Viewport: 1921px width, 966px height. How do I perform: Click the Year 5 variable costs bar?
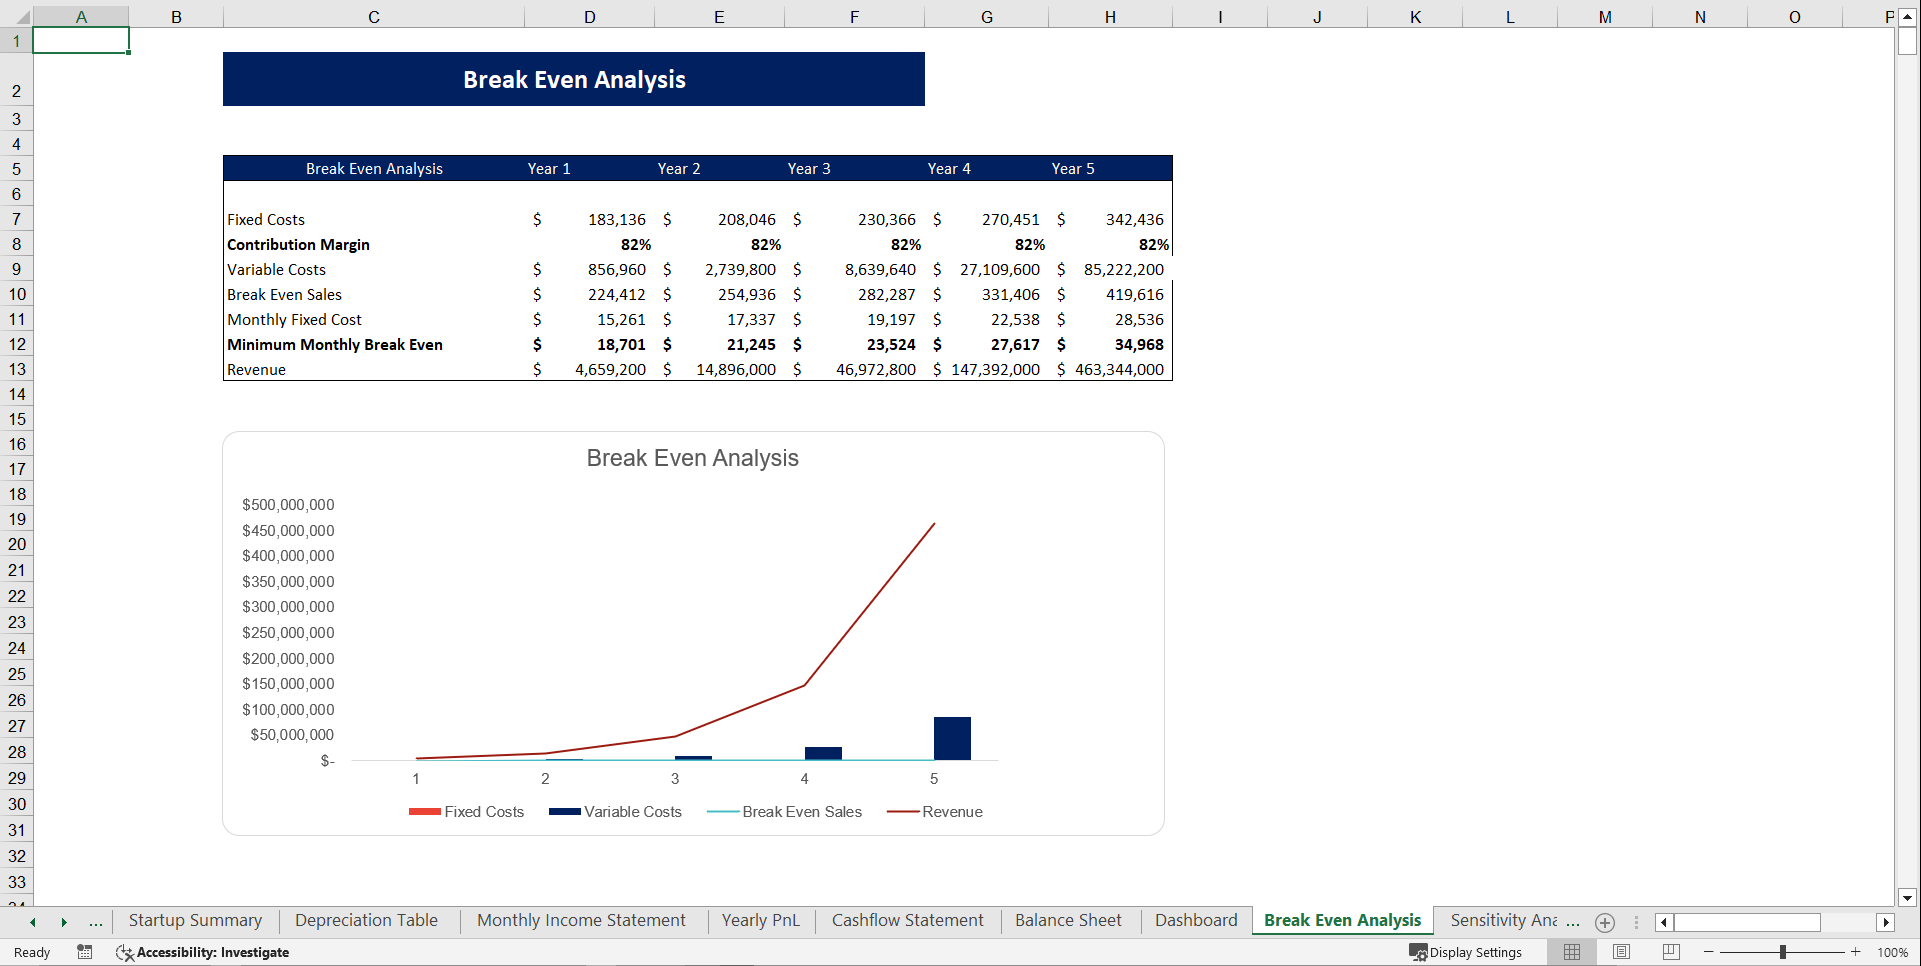(952, 738)
